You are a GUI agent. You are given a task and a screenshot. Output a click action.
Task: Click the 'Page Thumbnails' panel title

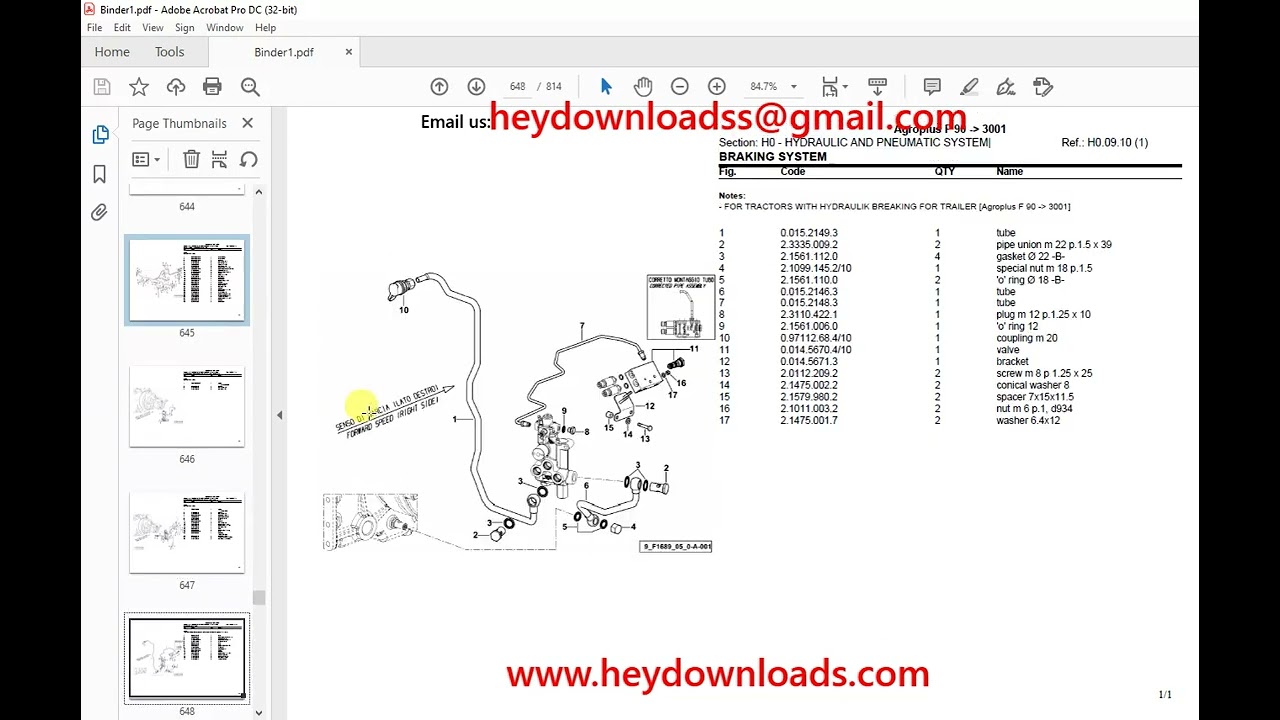(x=179, y=123)
